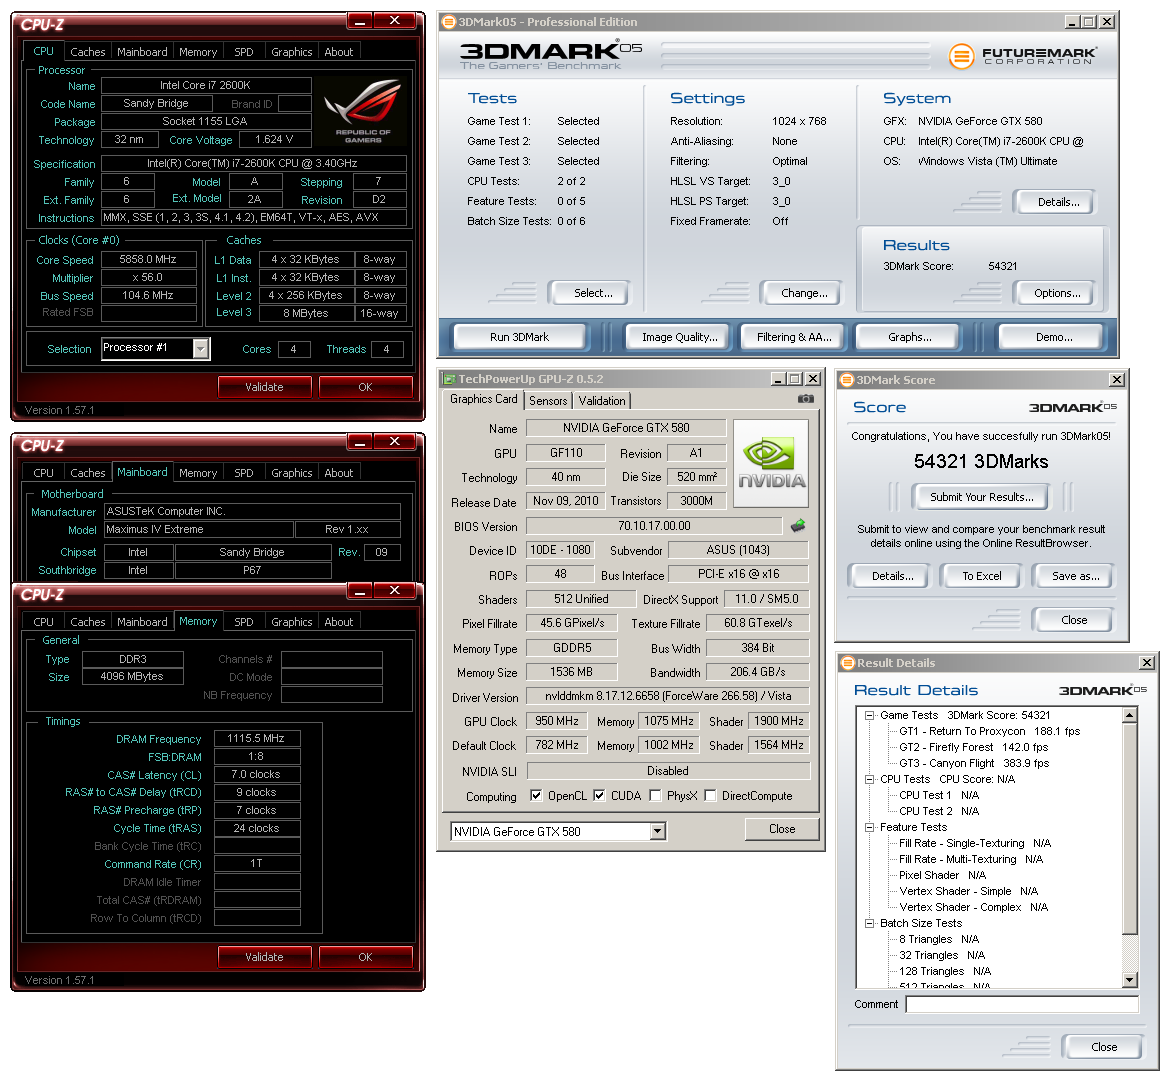Viewport: 1173px width, 1089px height.
Task: Select the 8 Triangles N/A row
Action: (x=939, y=939)
